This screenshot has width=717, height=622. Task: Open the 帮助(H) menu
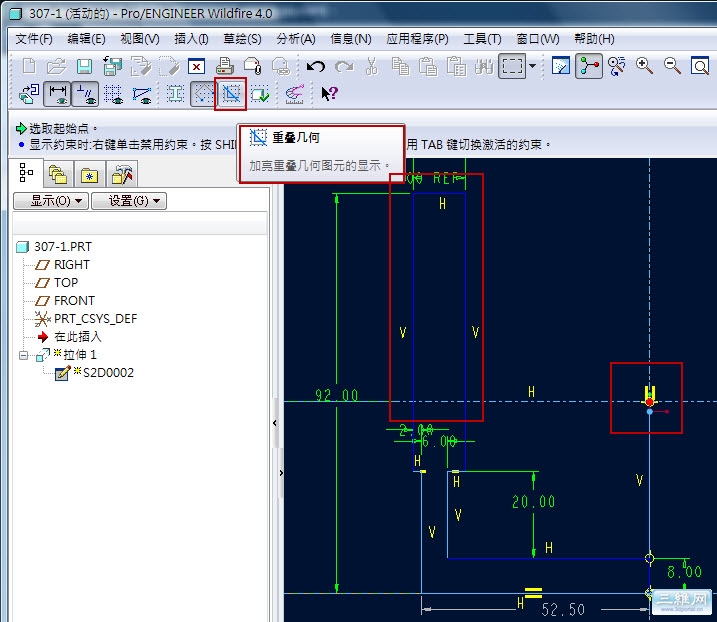(x=594, y=39)
